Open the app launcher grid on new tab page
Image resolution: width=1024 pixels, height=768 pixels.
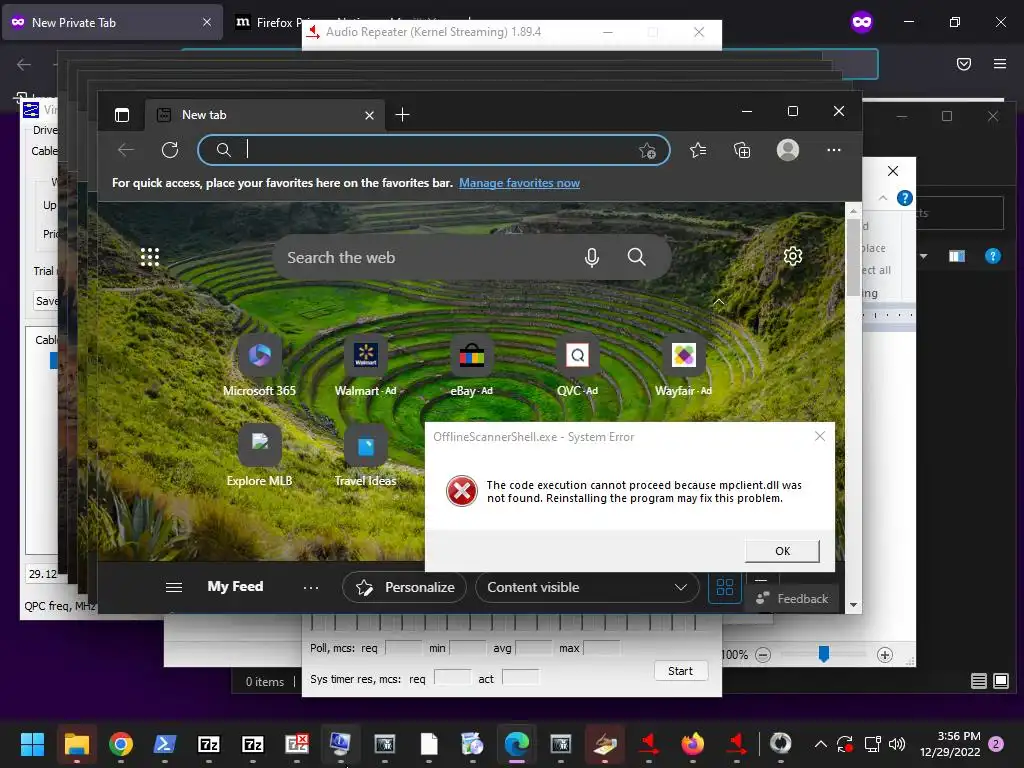[x=150, y=257]
